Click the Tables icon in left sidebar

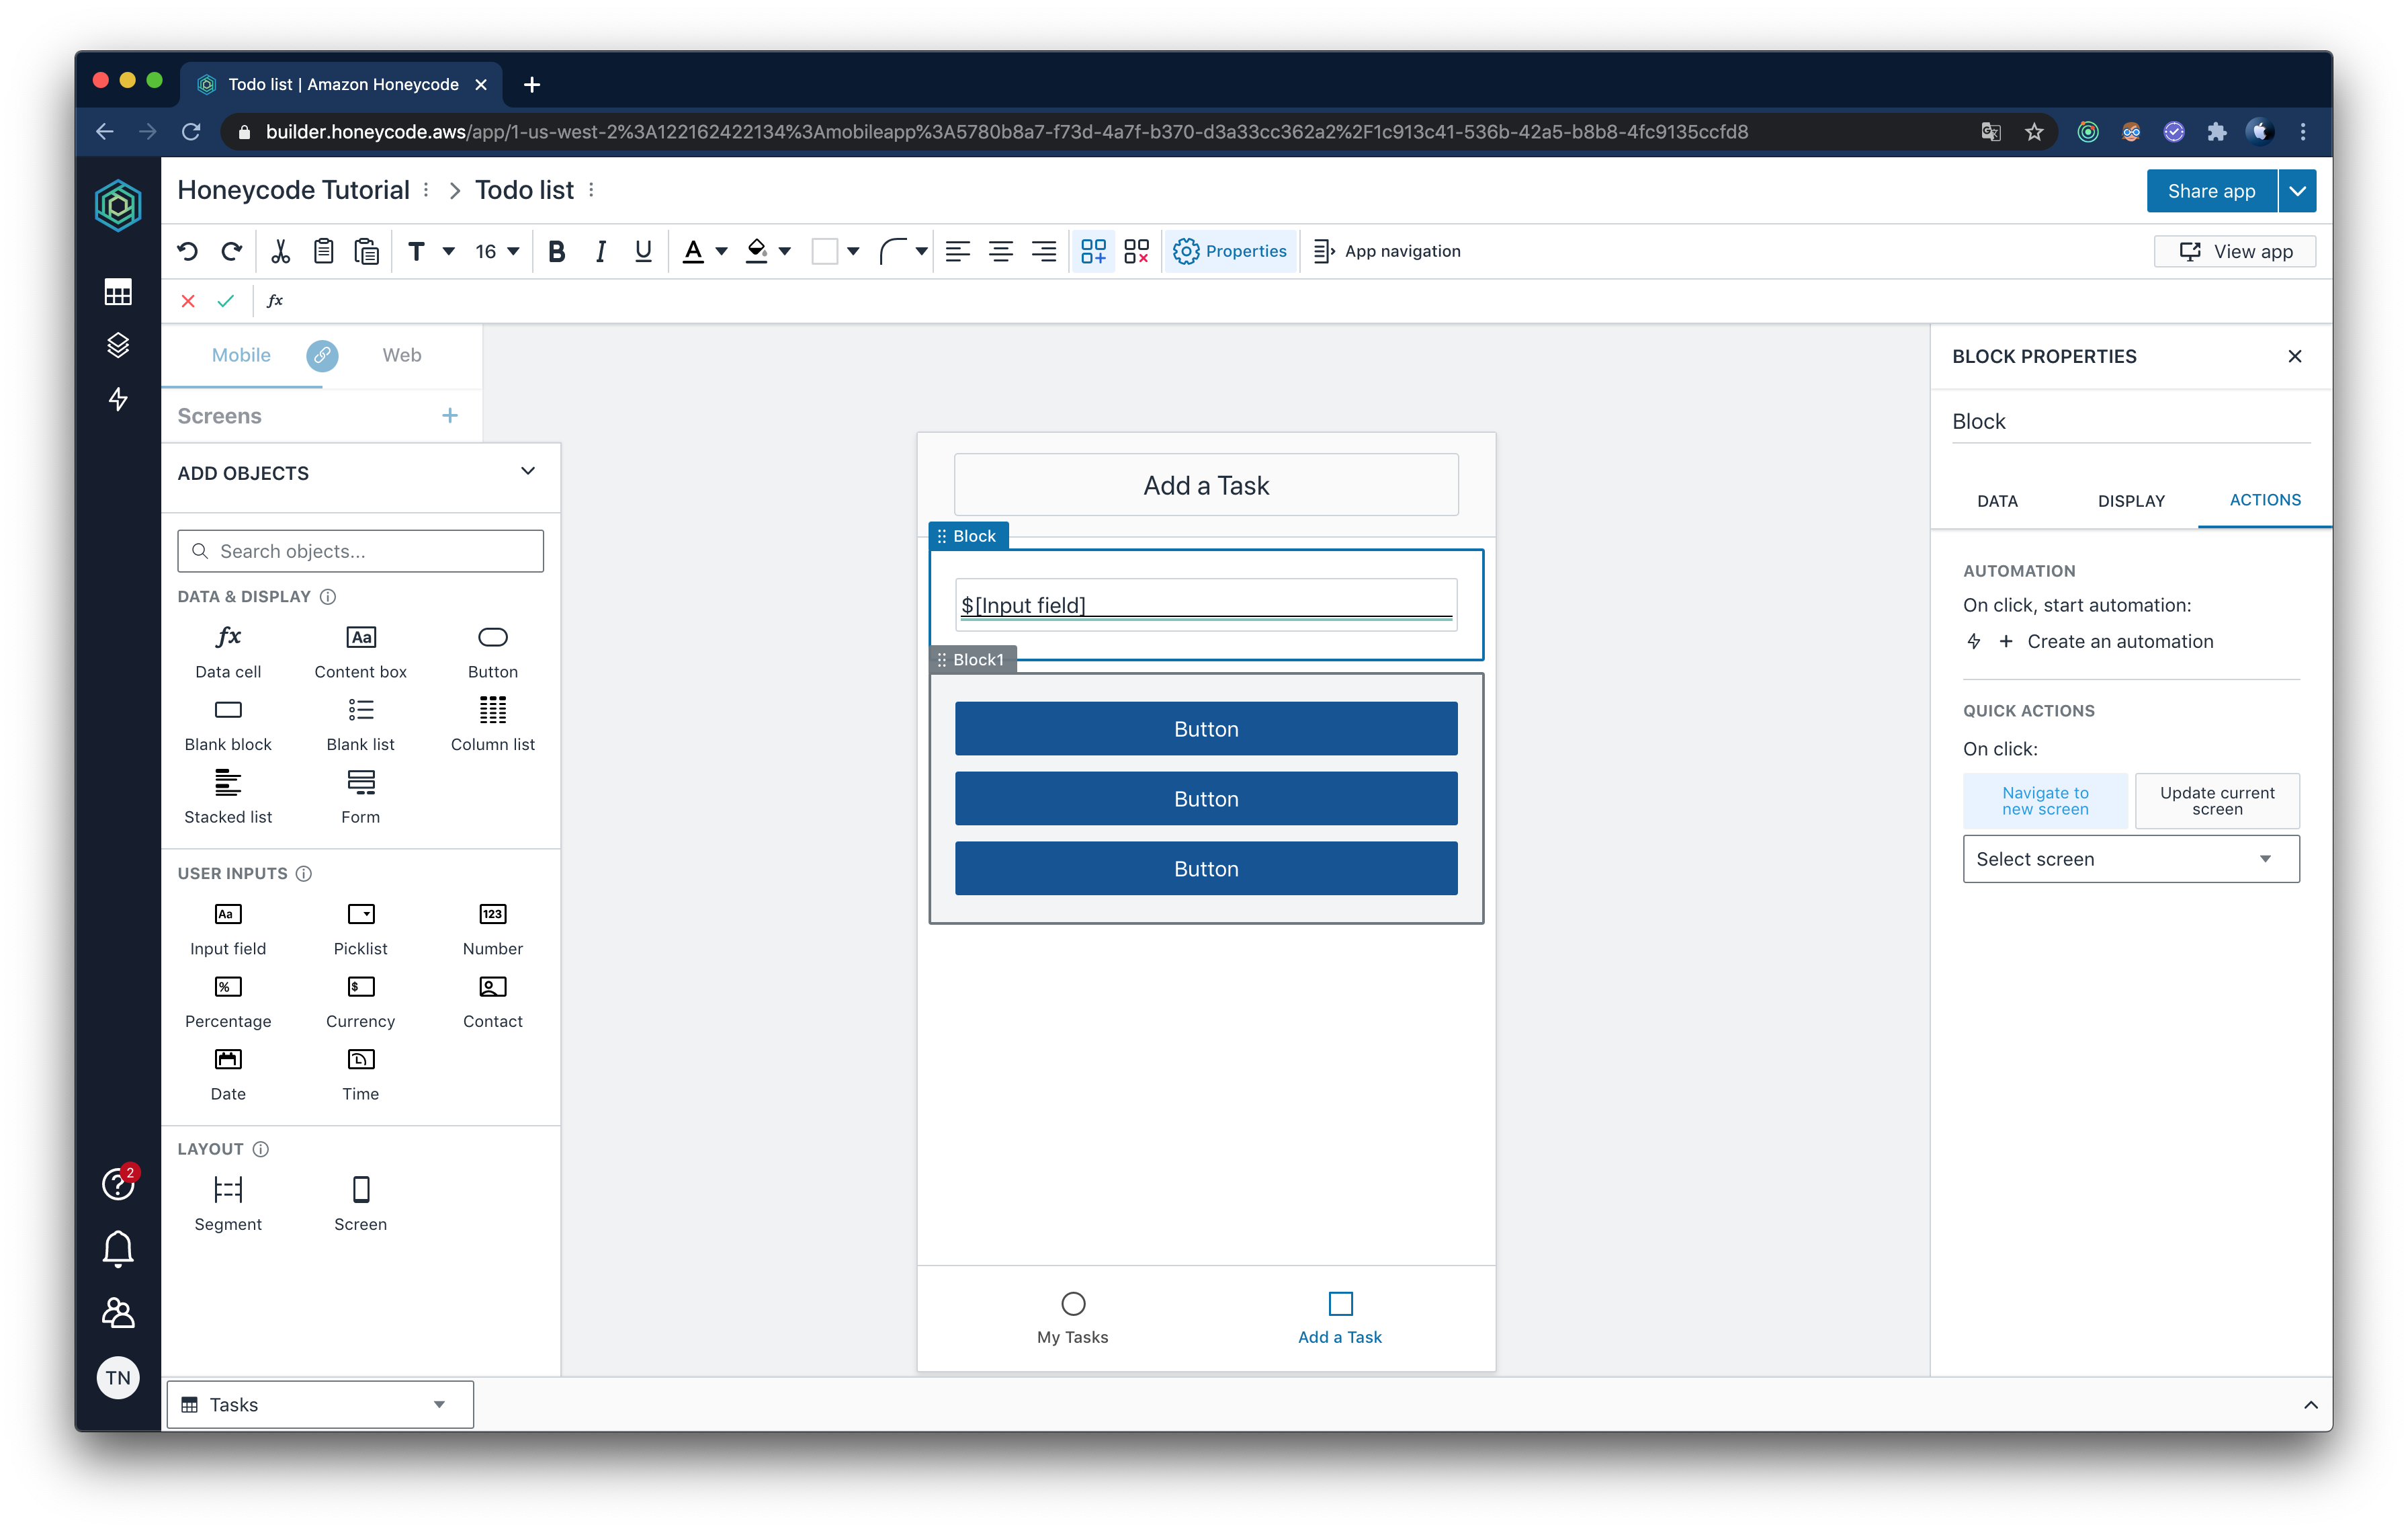[x=118, y=292]
